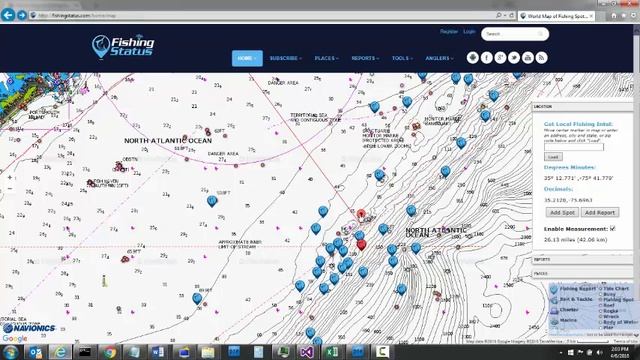Select the upper red map marker

tap(361, 214)
